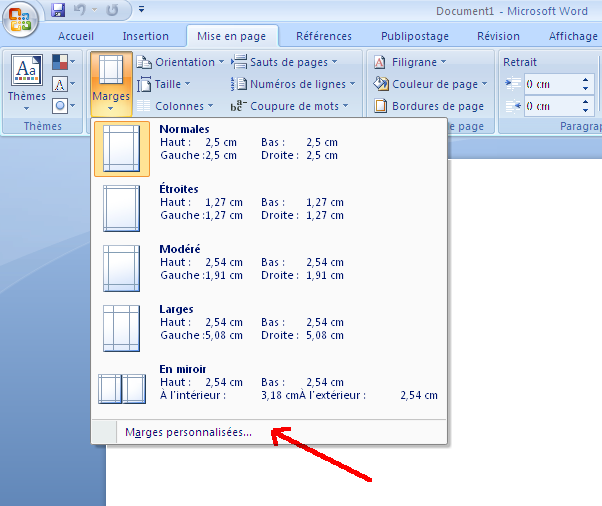Expand theme effects dropdown arrow
Screen dimensions: 602x506
coord(73,106)
